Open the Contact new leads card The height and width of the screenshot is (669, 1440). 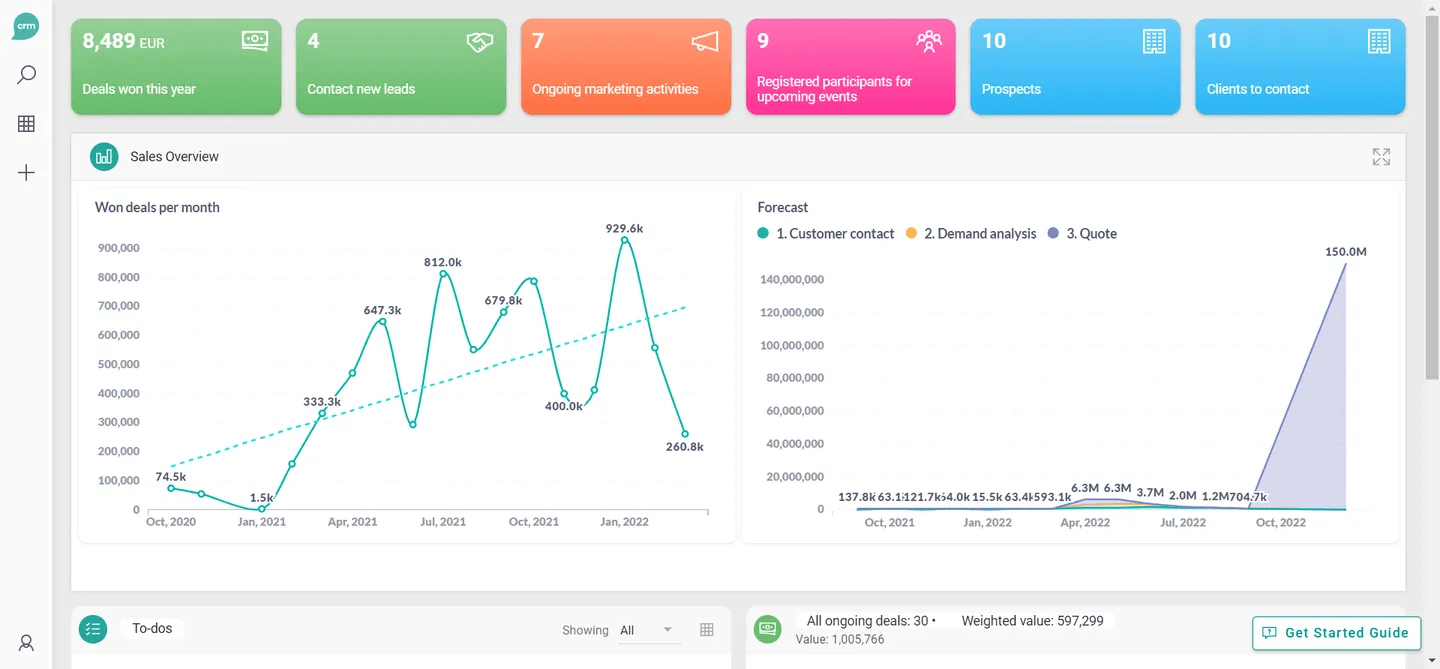pyautogui.click(x=401, y=67)
